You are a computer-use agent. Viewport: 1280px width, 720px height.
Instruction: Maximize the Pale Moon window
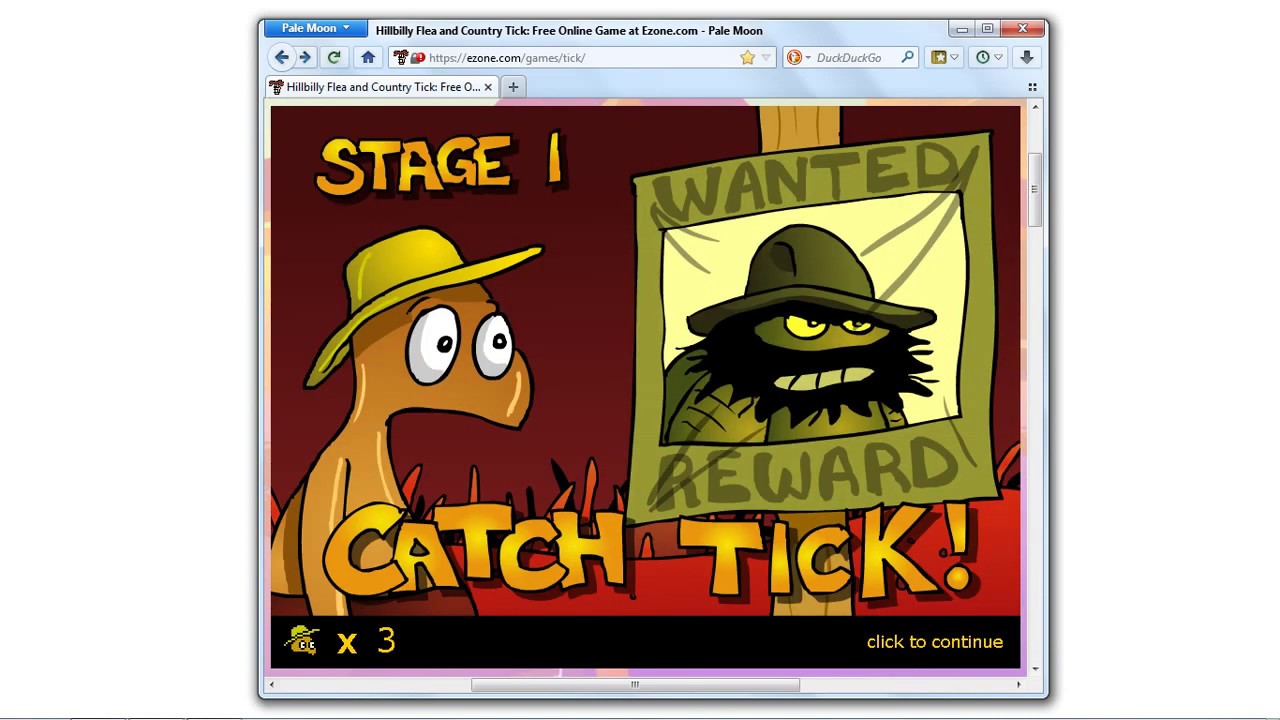click(x=987, y=28)
